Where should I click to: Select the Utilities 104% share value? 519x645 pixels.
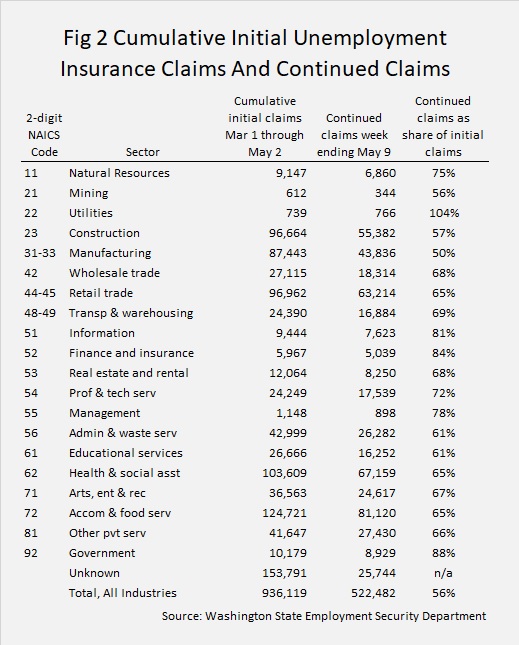pos(444,213)
